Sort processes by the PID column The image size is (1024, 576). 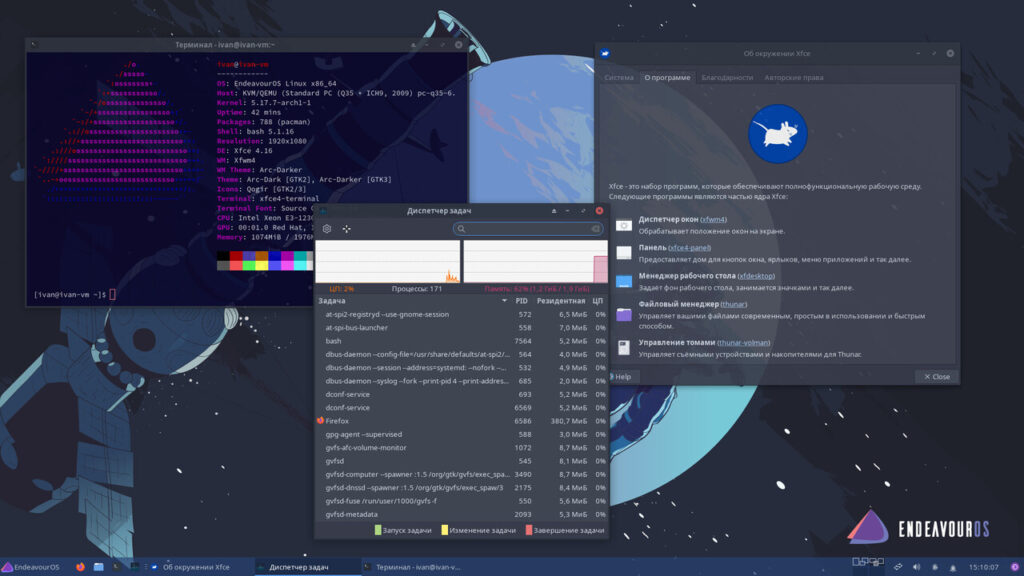coord(521,300)
